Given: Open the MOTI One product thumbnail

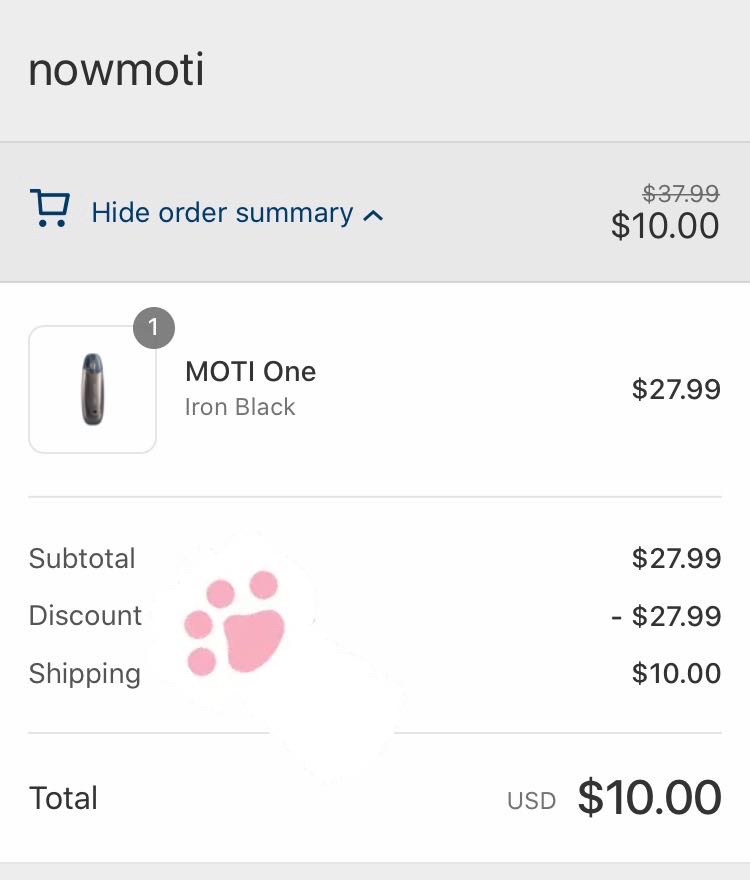Looking at the screenshot, I should [x=92, y=389].
